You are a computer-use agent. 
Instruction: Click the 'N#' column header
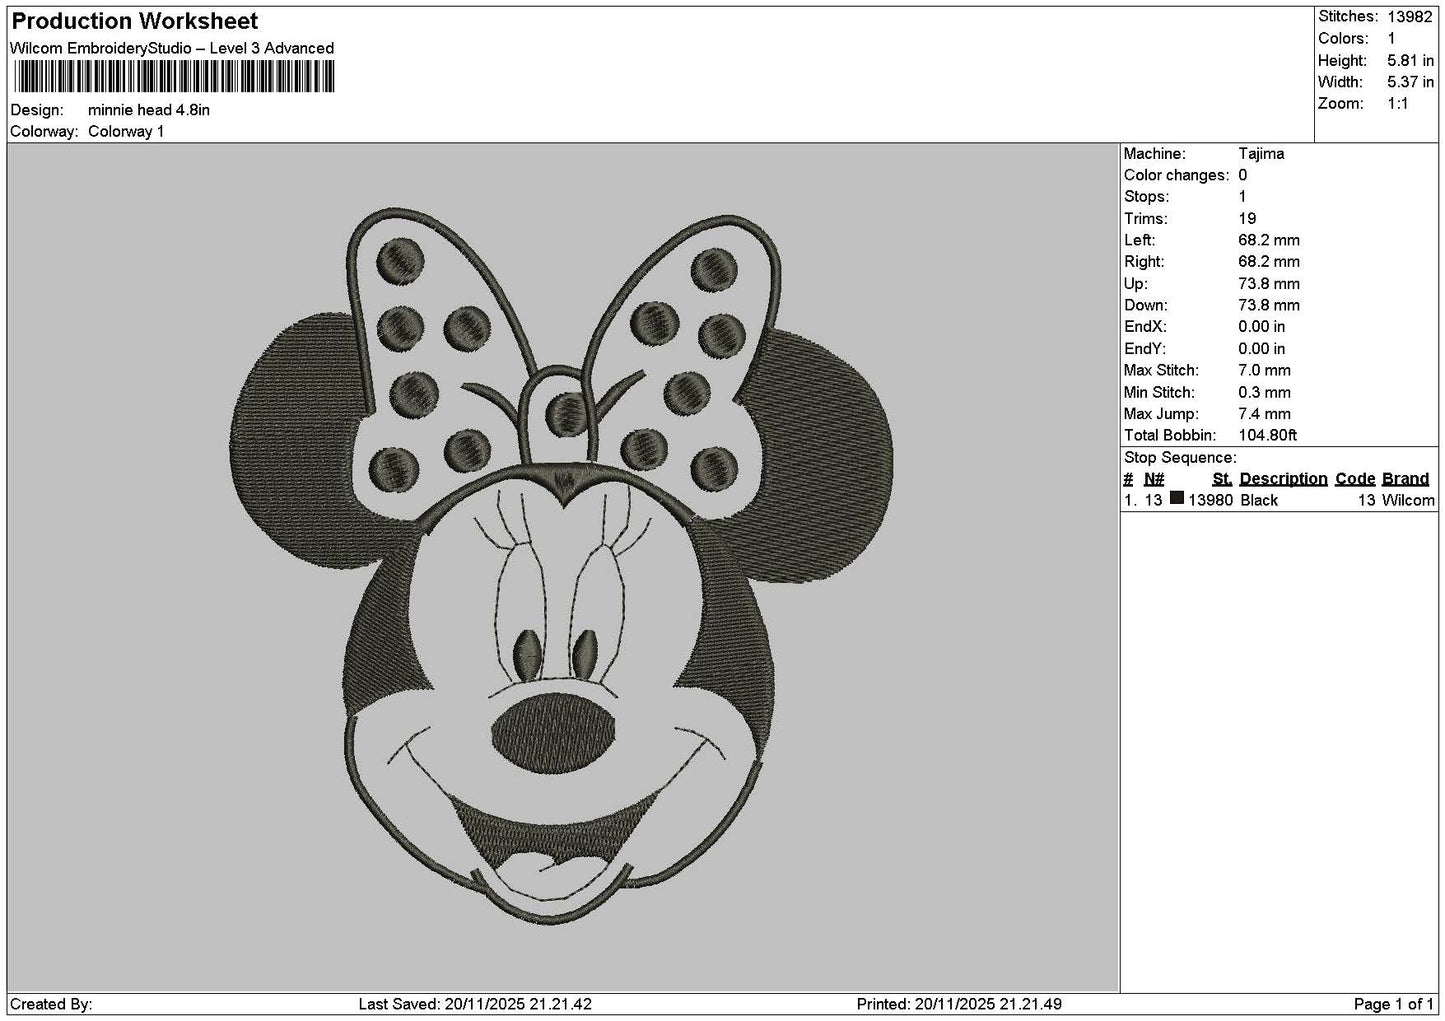(1154, 479)
